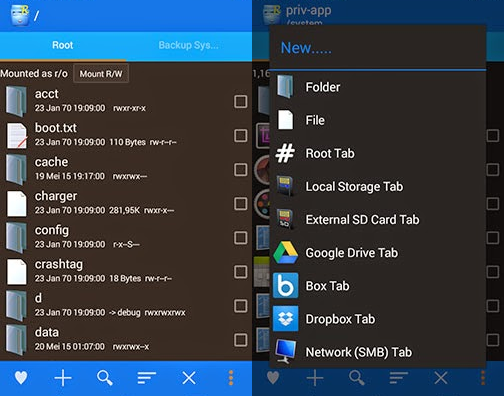Tick the checkbox next to the data folder
This screenshot has height=396, width=504.
click(241, 340)
